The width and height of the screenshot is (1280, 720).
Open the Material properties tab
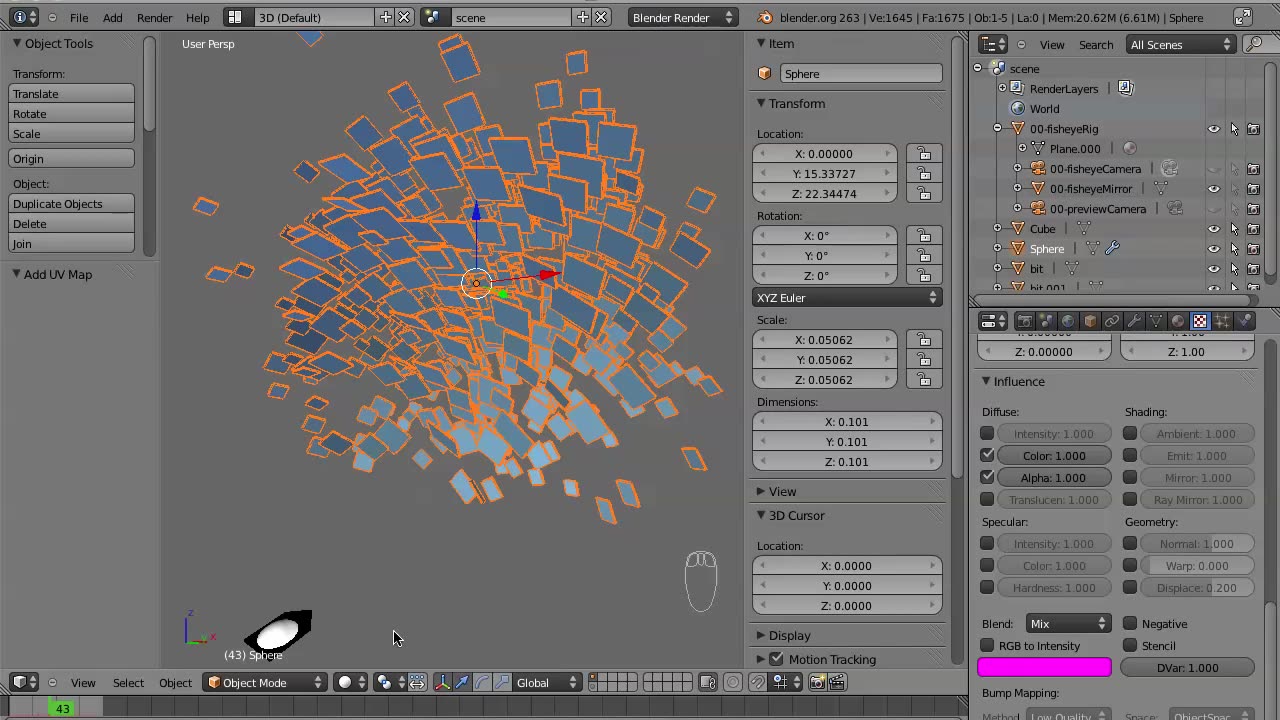(1178, 321)
